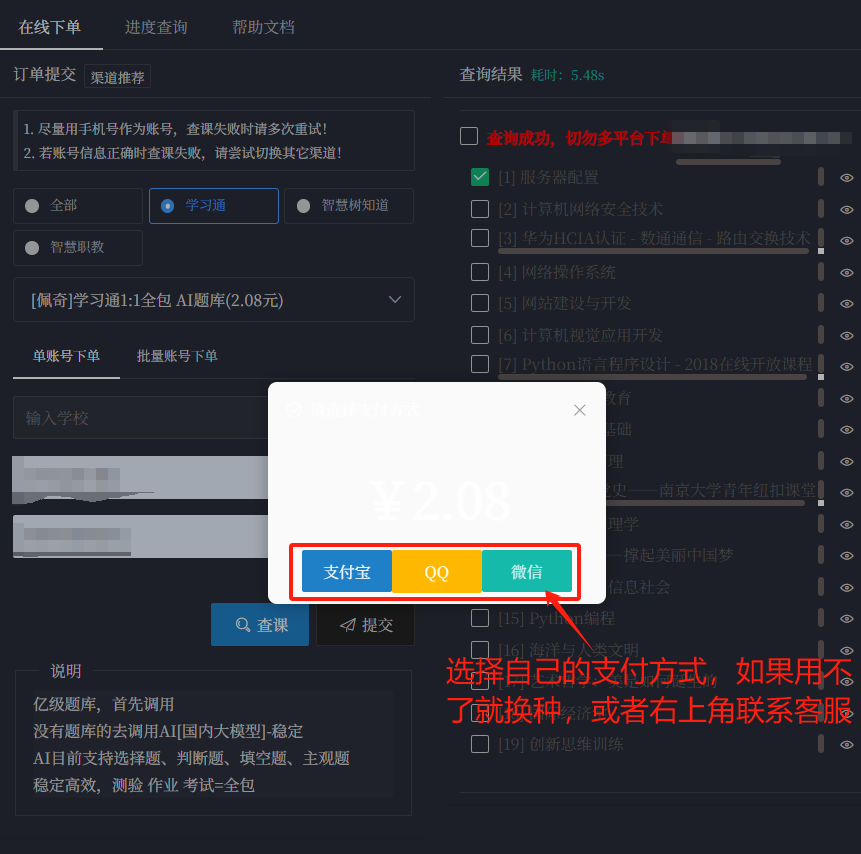The width and height of the screenshot is (861, 854).
Task: Open the 学习通1:1全包 AI题库 dropdown
Action: tap(213, 300)
